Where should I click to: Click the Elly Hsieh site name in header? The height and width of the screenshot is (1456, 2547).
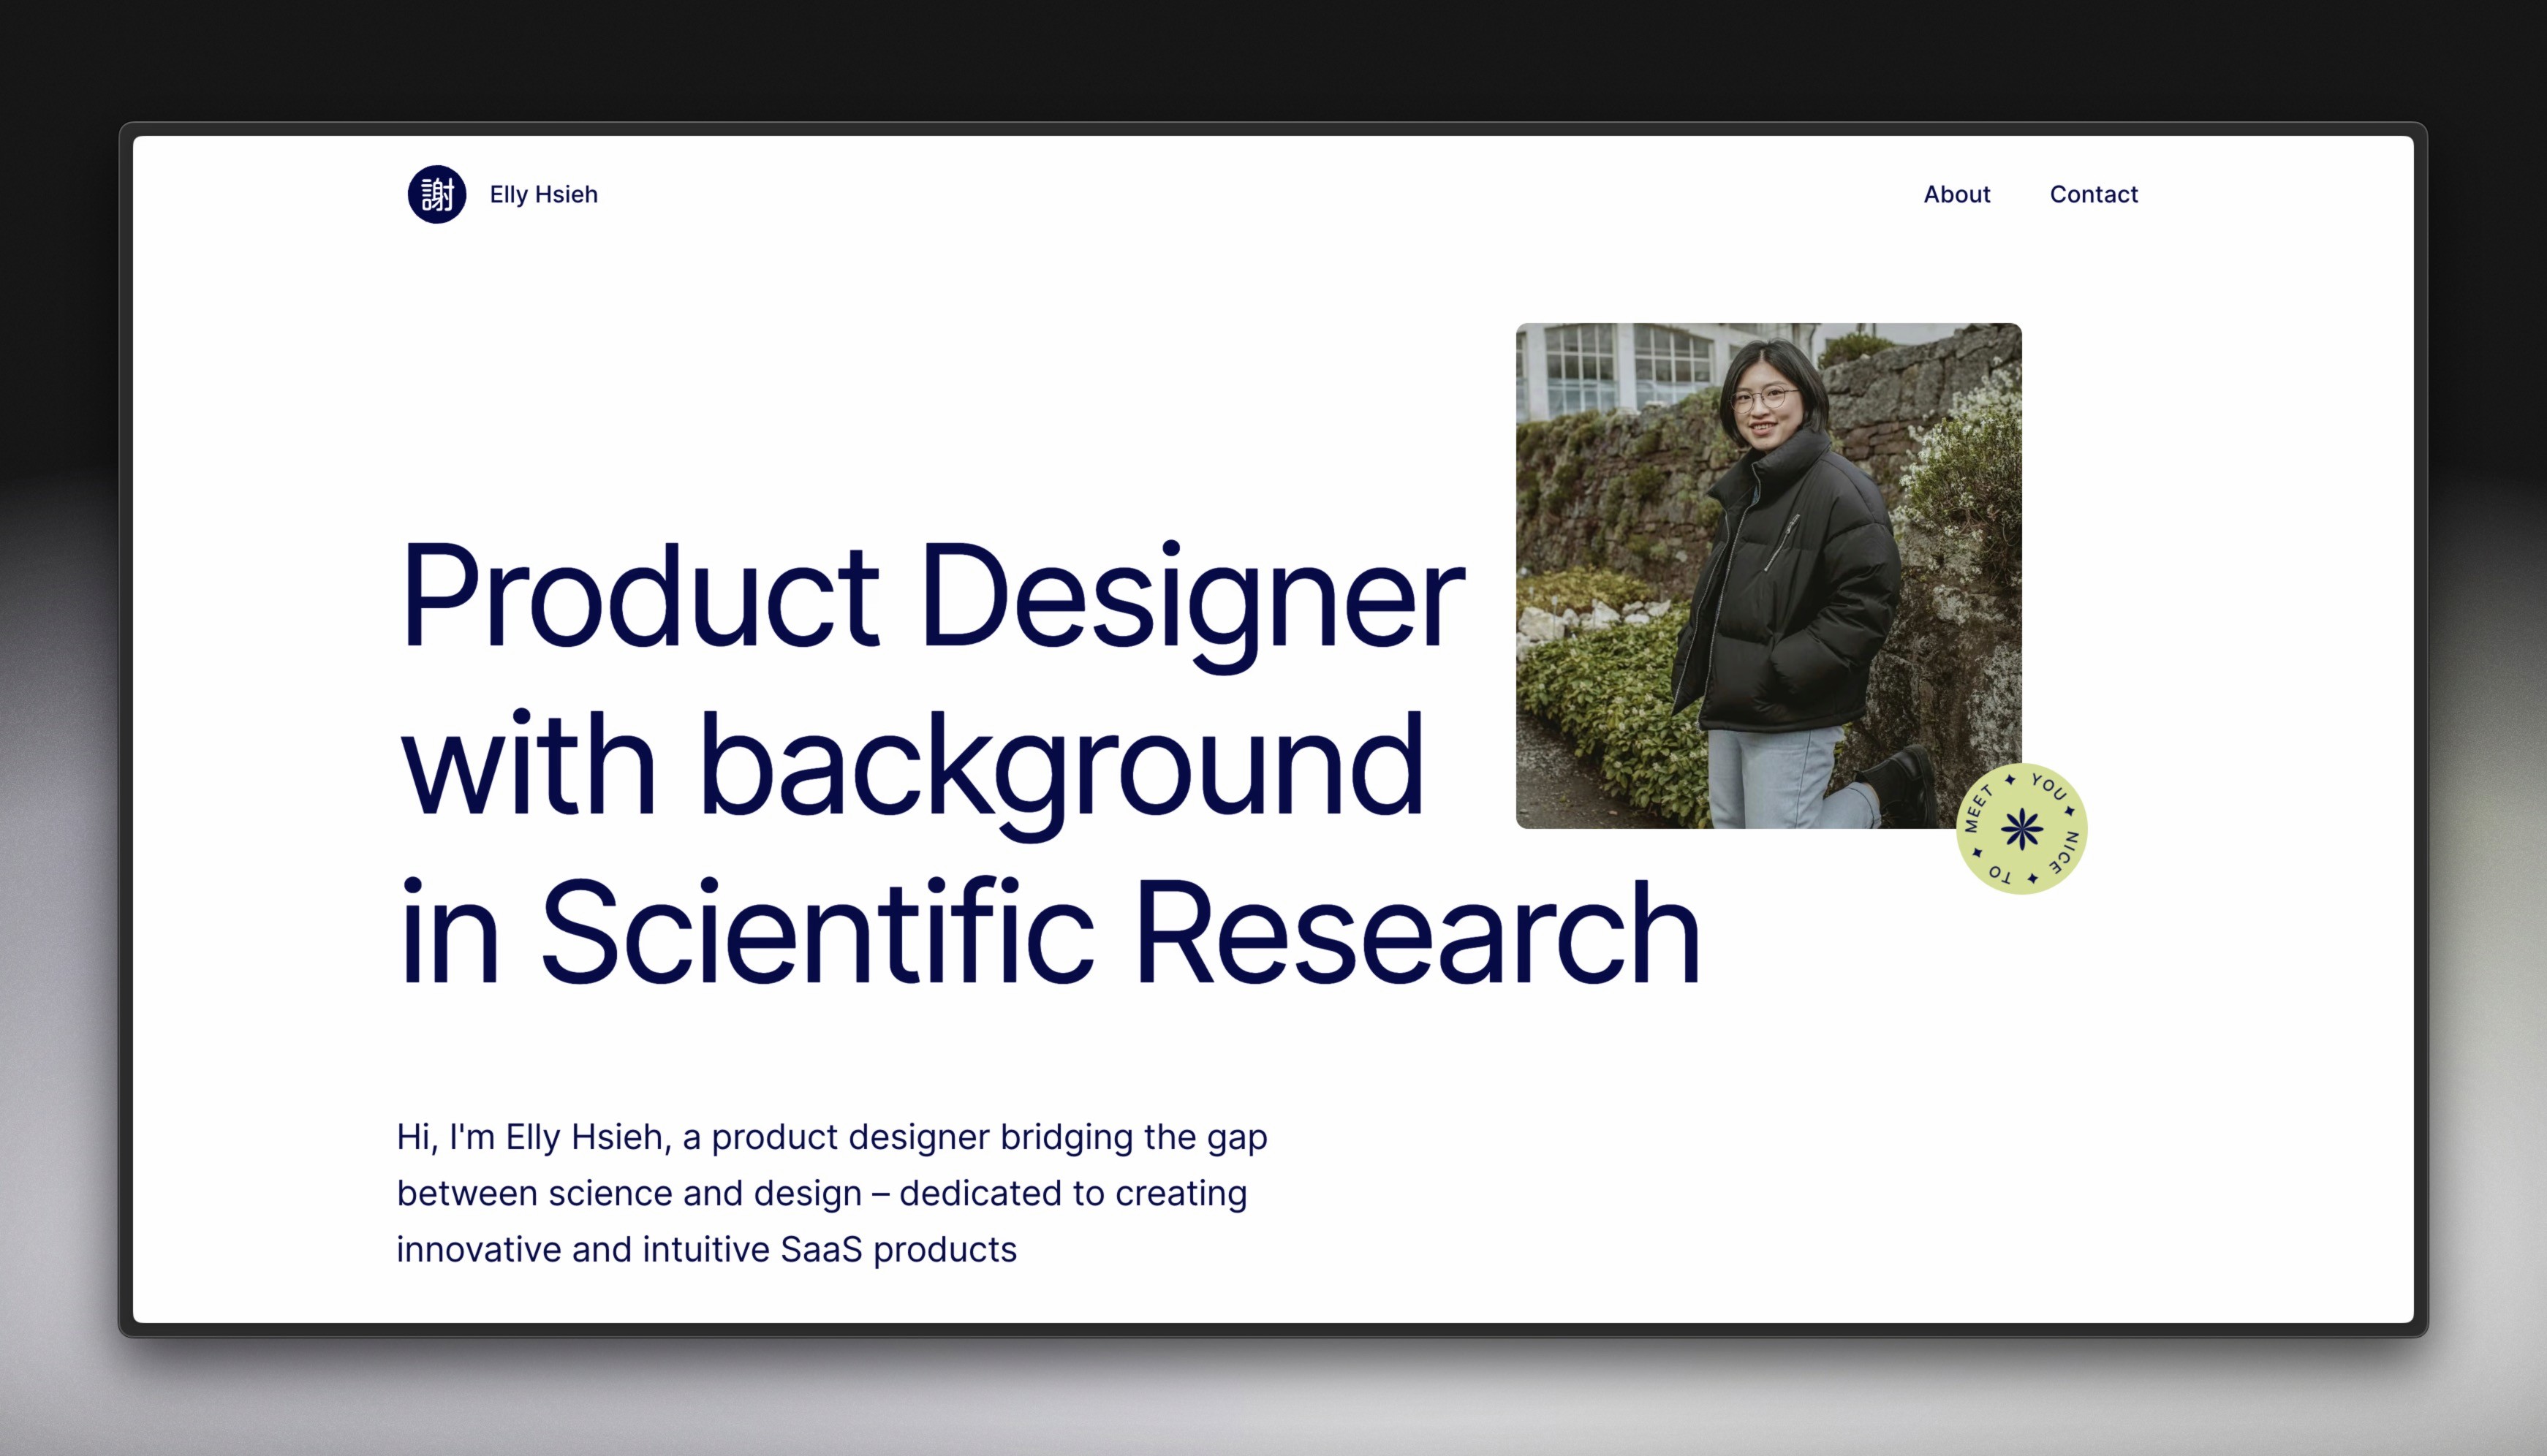(x=543, y=194)
